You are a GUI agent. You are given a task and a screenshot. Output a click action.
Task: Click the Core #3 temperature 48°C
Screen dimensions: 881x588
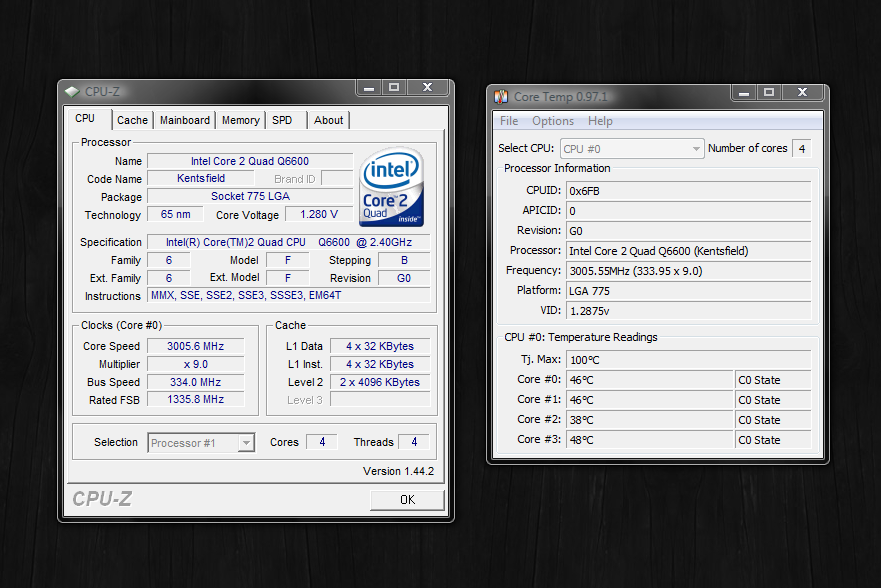650,440
